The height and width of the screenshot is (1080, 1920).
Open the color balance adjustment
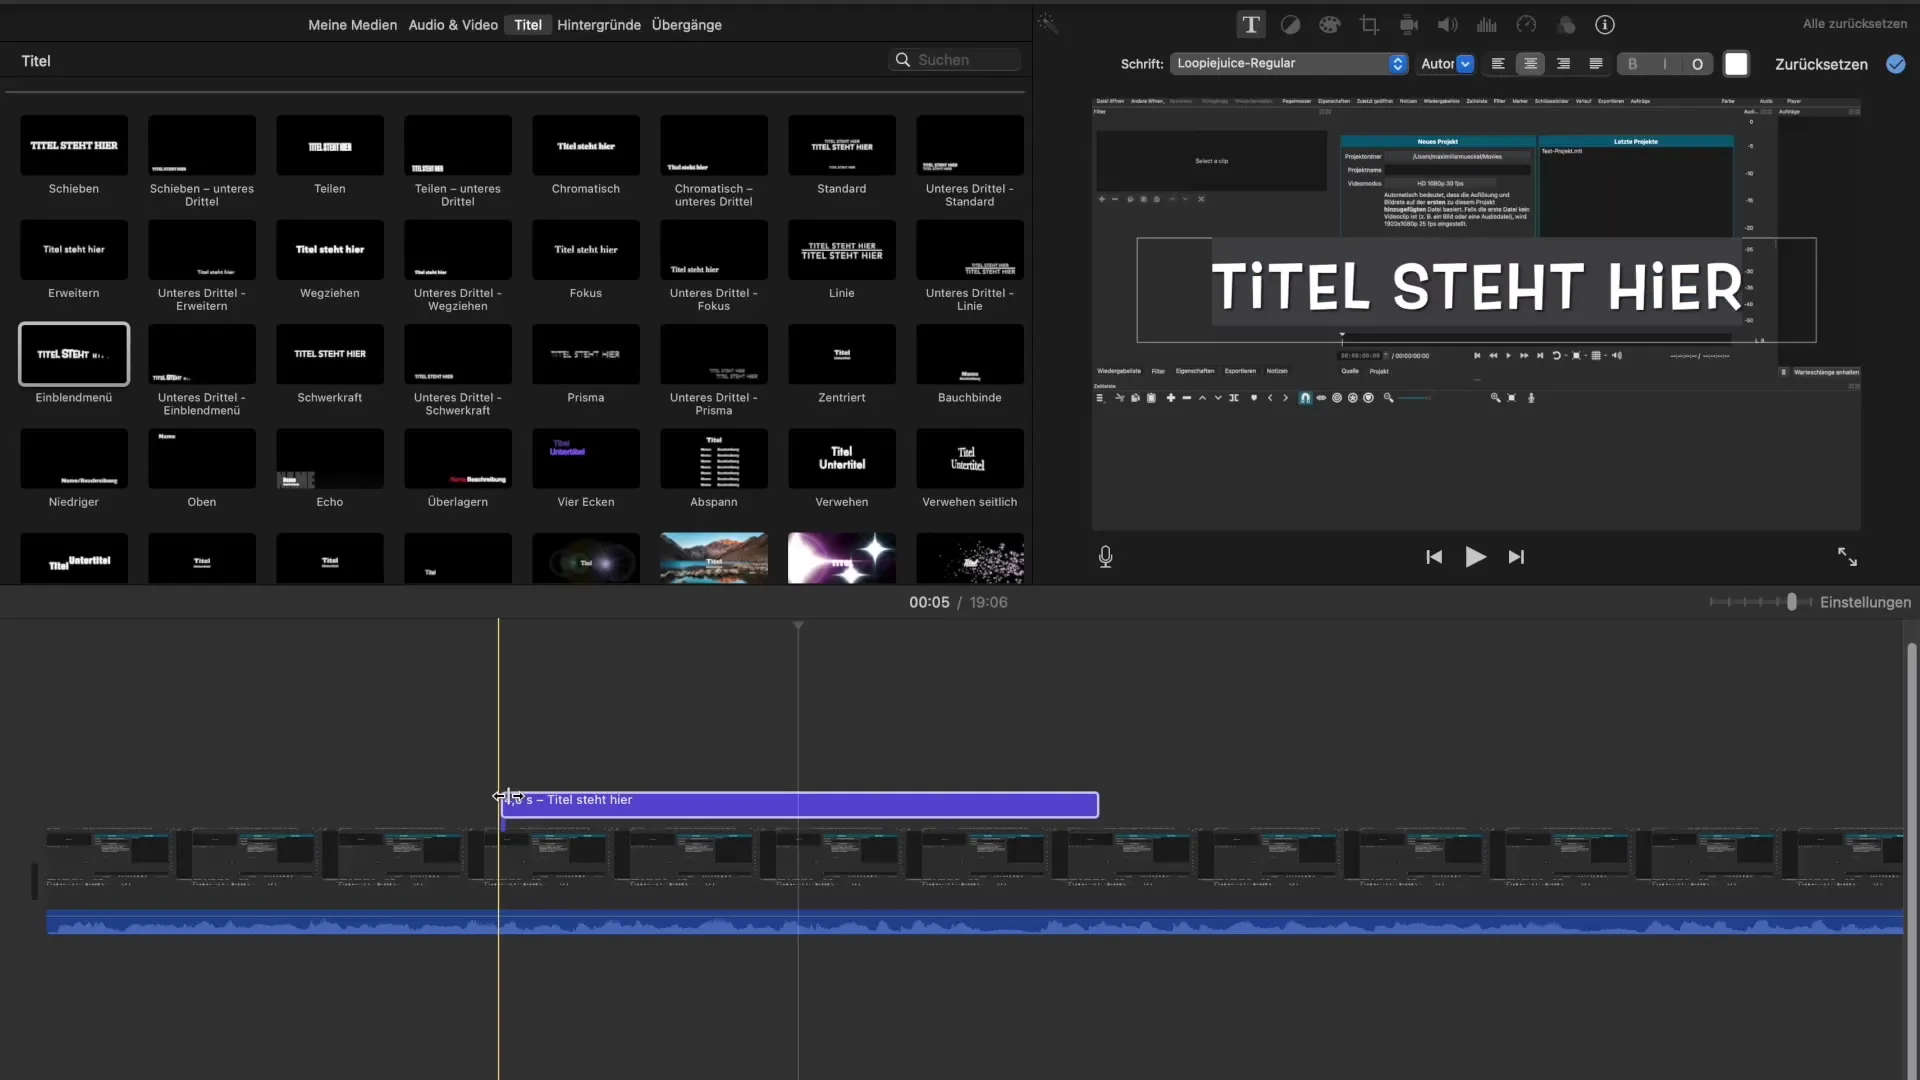pos(1290,25)
